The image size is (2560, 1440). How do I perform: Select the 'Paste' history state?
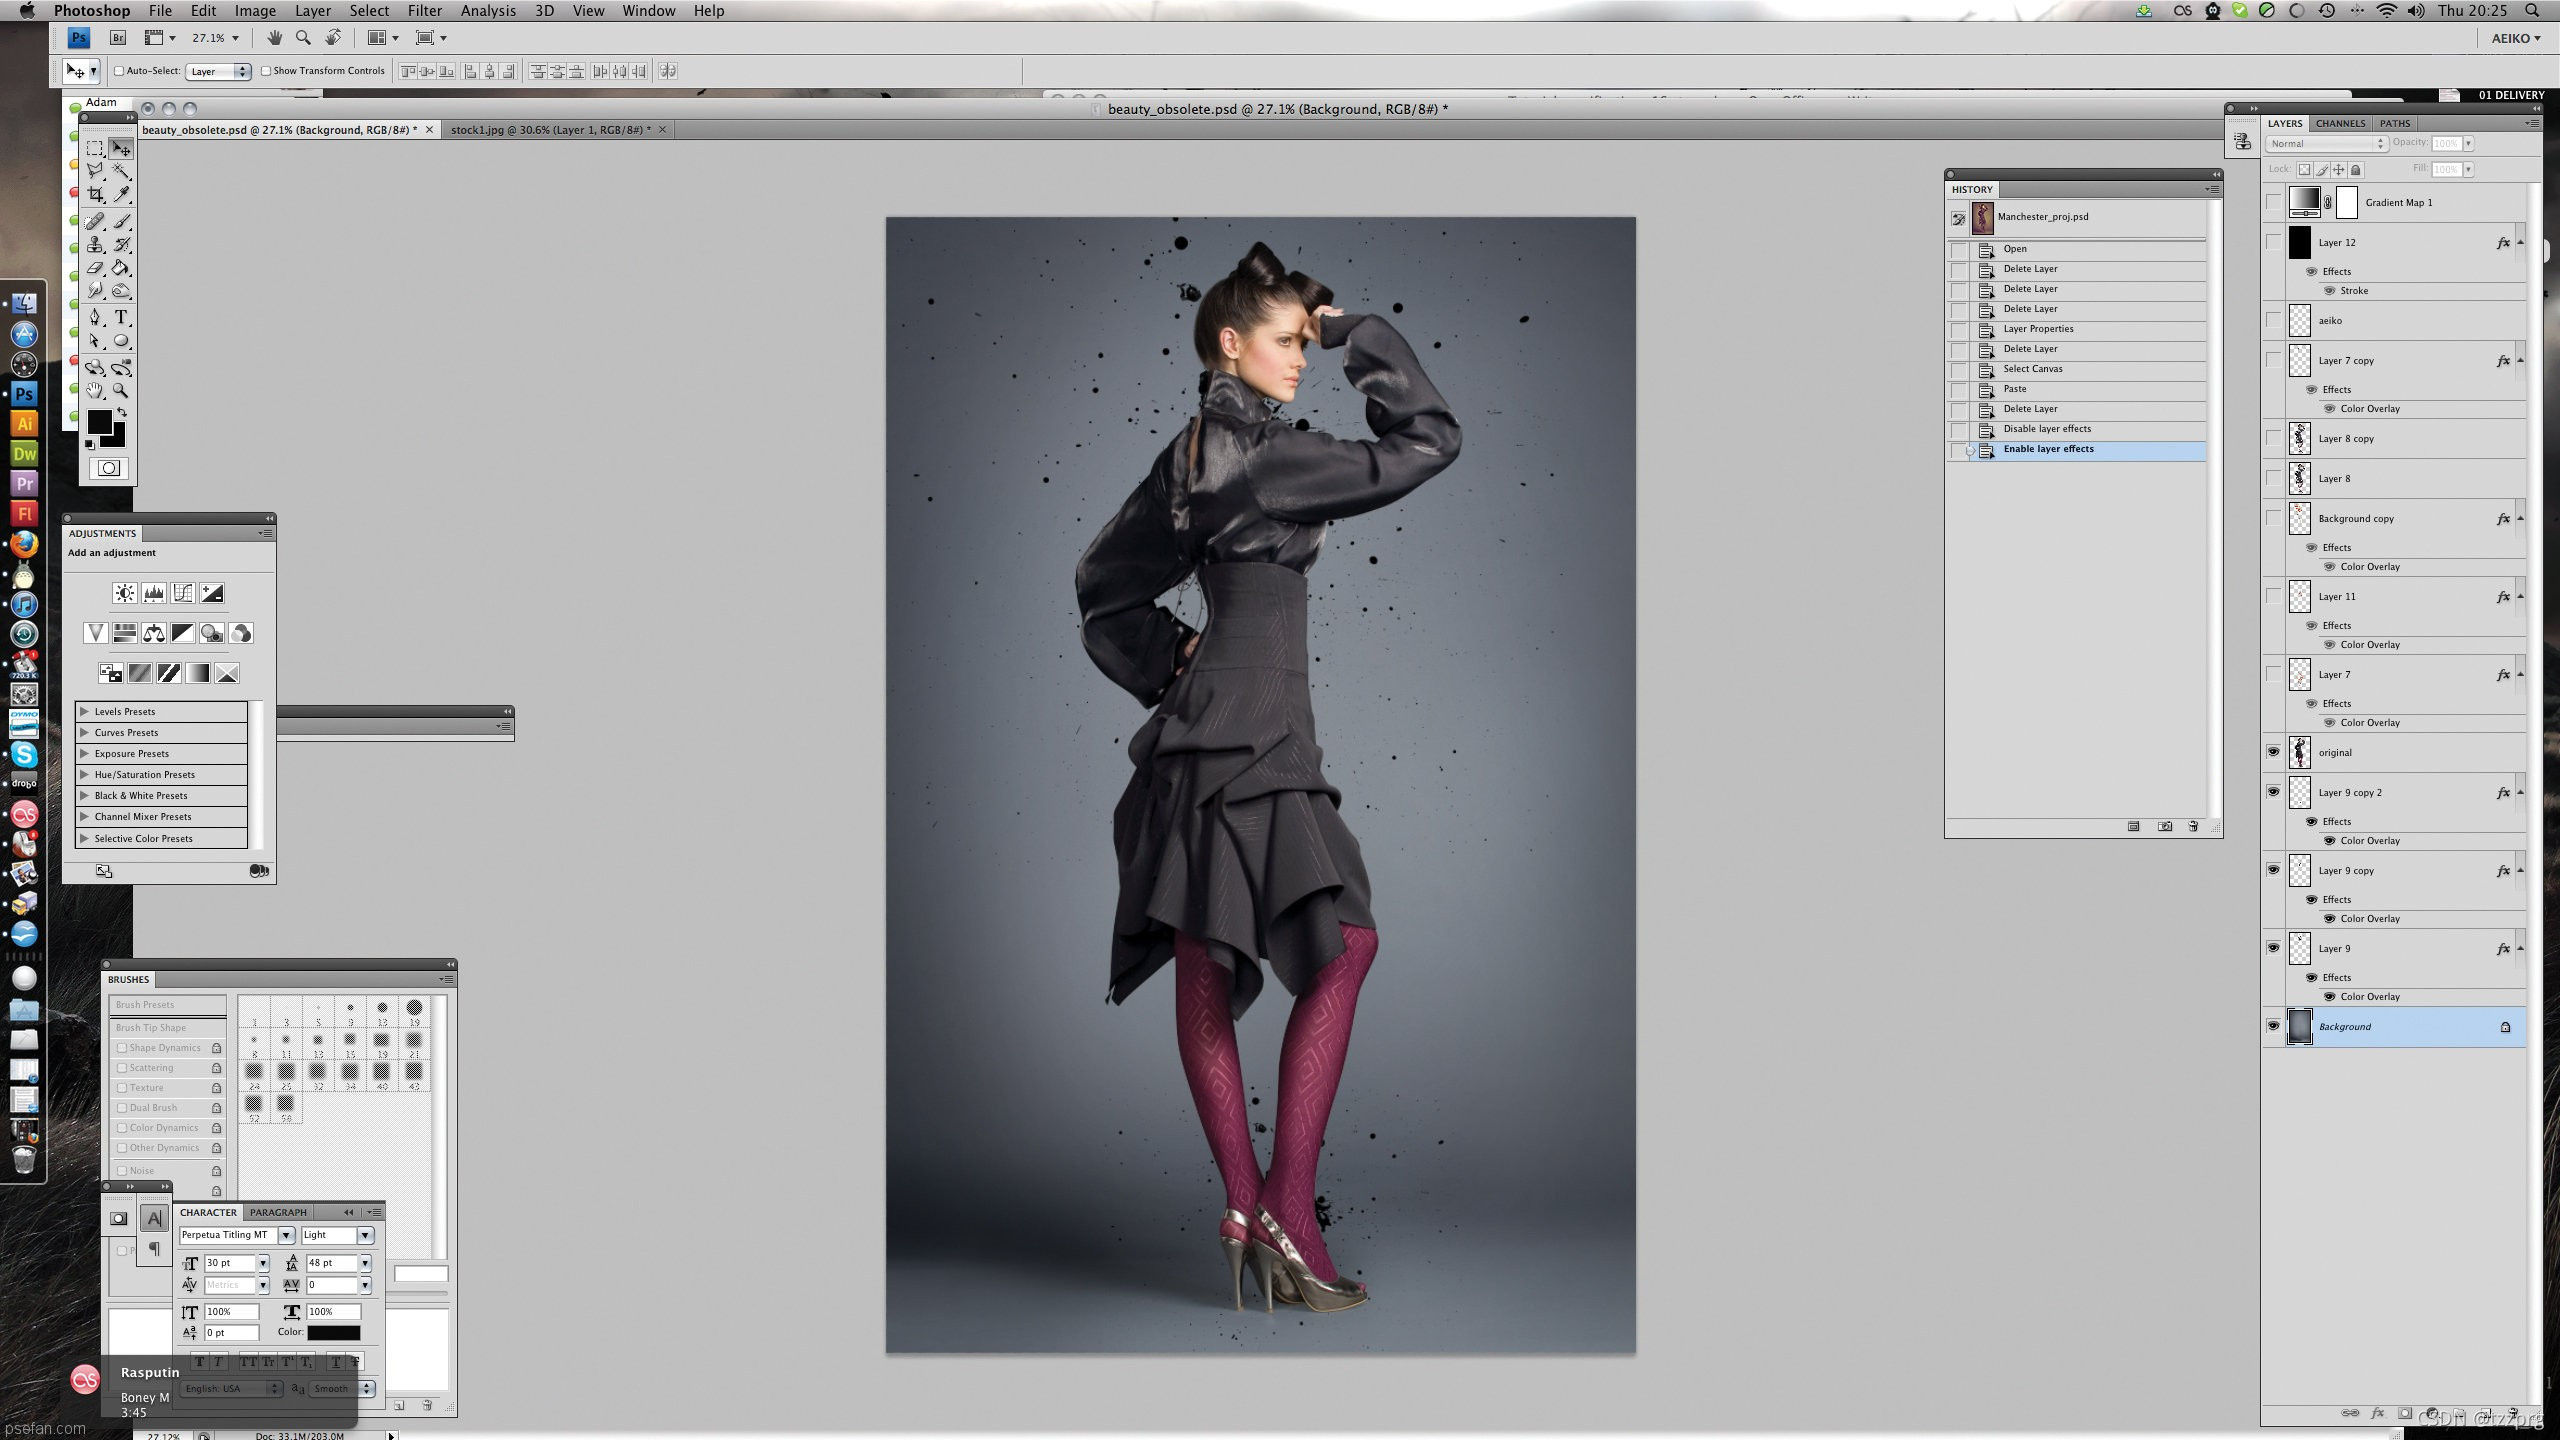tap(2015, 389)
